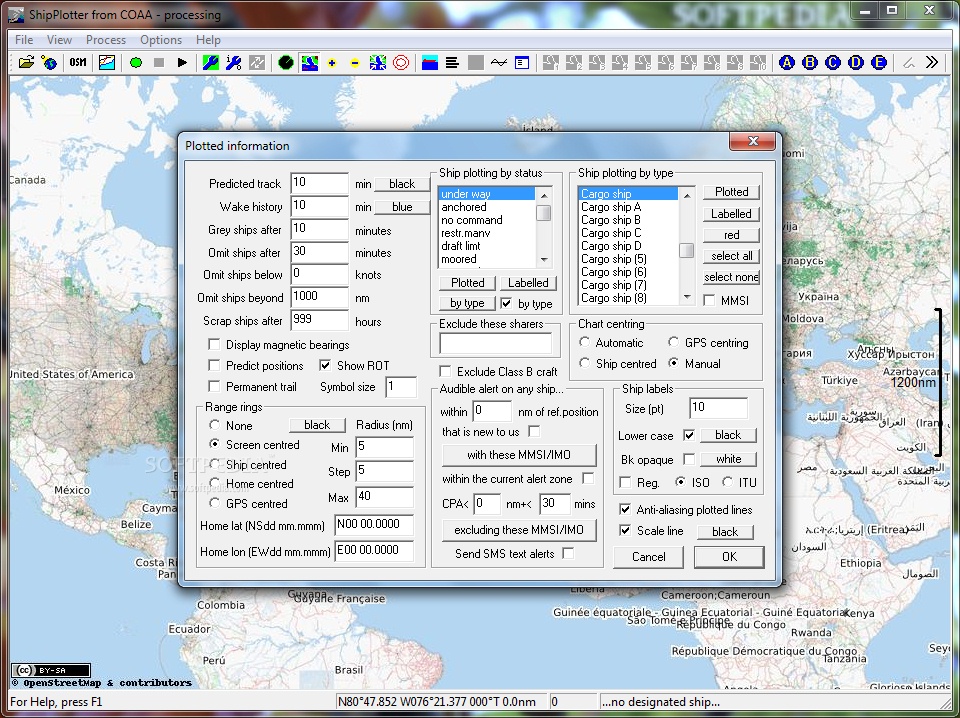Image resolution: width=960 pixels, height=718 pixels.
Task: Click the Cancel button
Action: [x=648, y=556]
